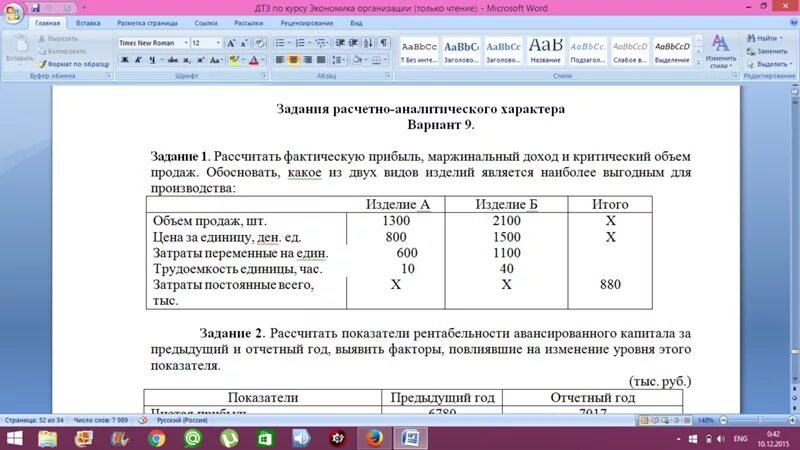Click the Sort icon in paragraph group
Viewport: 800px width, 450px height.
click(368, 43)
